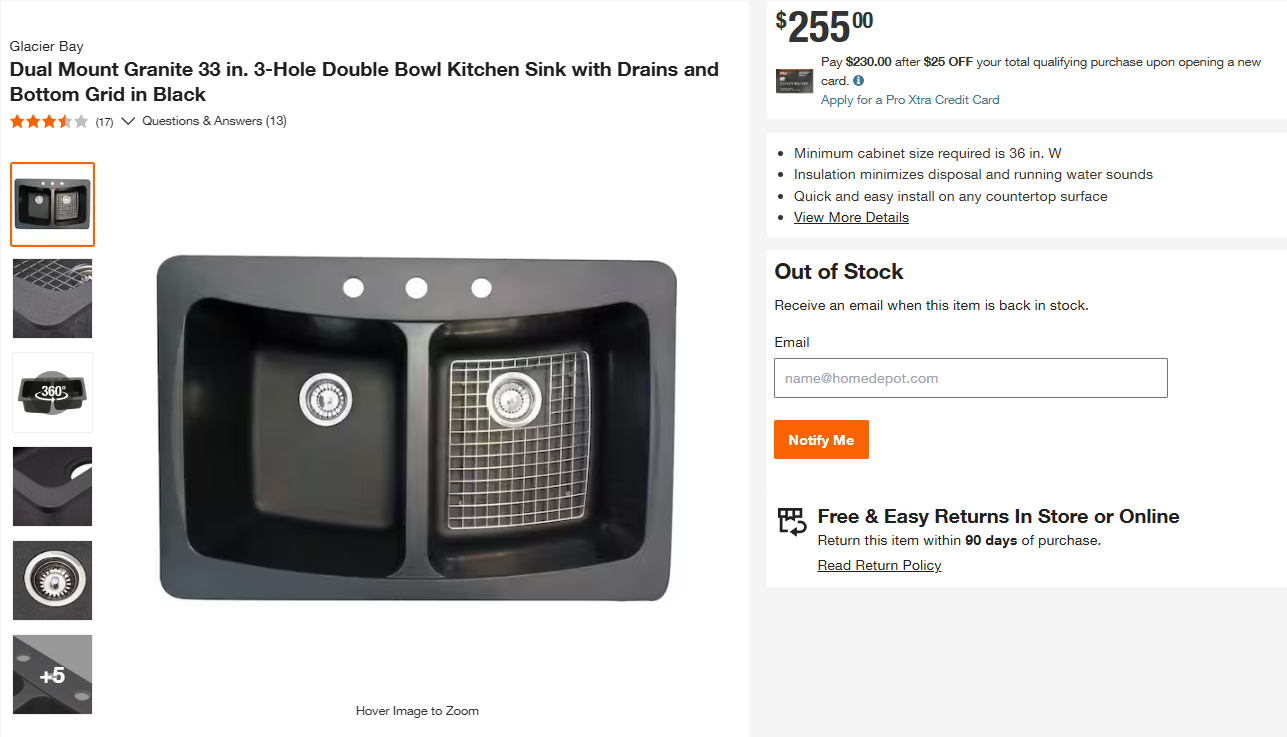Viewport: 1287px width, 737px height.
Task: Open Read Return Policy link
Action: [879, 565]
